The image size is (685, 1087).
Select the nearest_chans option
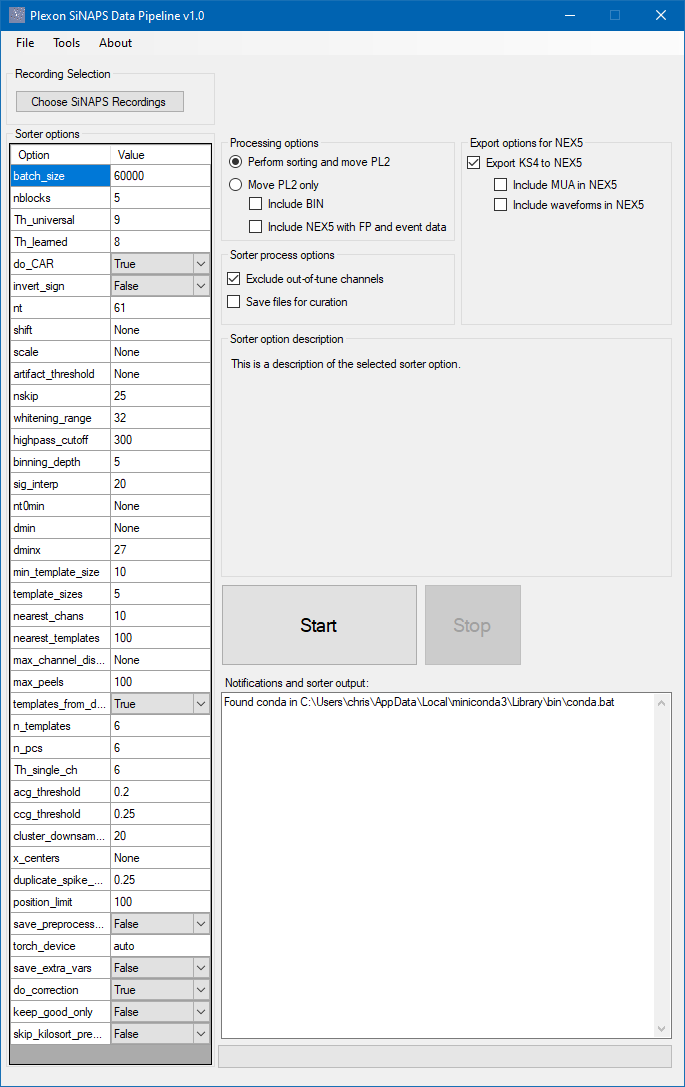60,616
